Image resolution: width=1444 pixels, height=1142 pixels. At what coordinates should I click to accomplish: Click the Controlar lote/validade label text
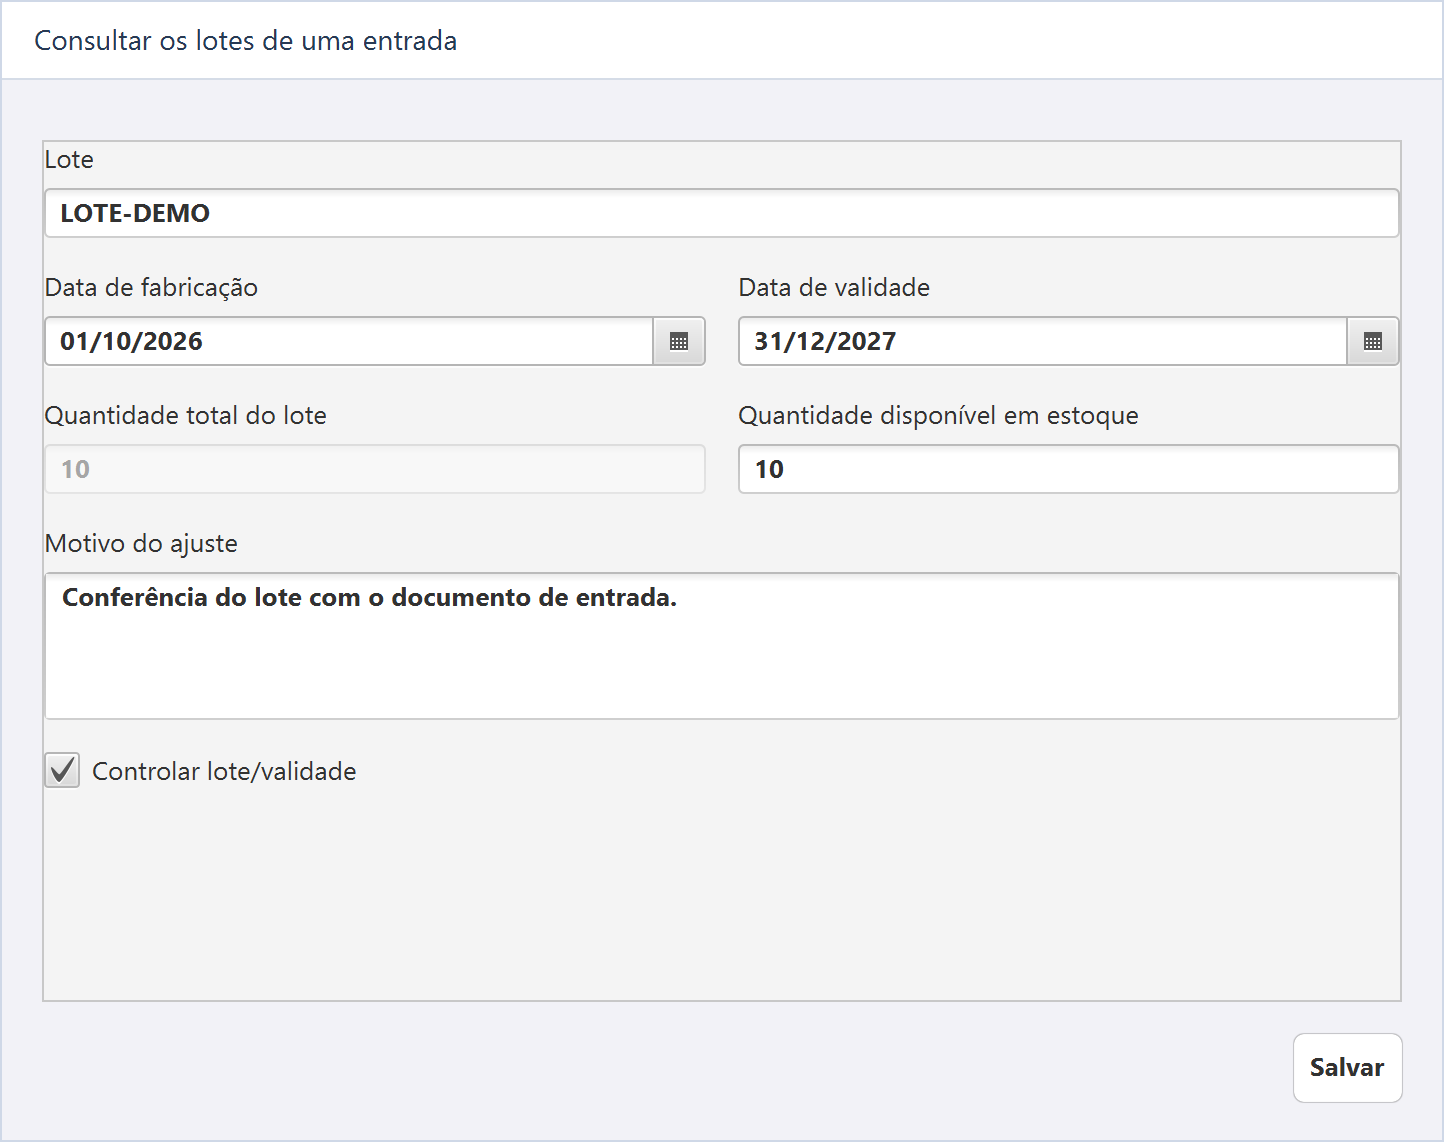click(224, 771)
